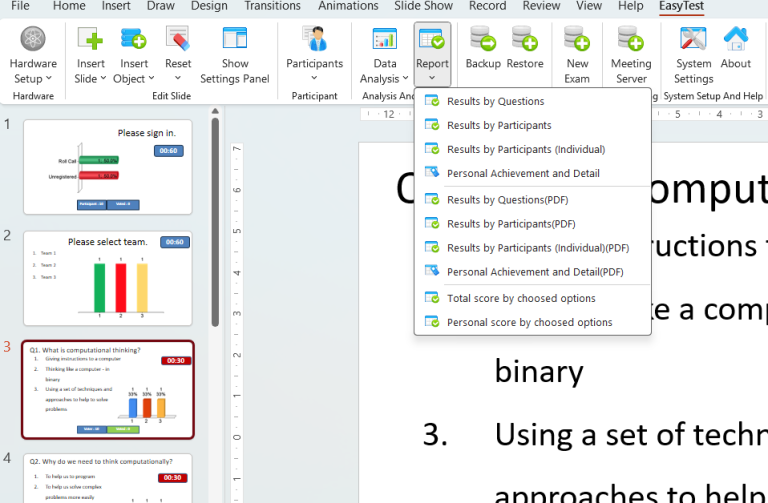The height and width of the screenshot is (503, 768).
Task: Switch to the Slide Show tab
Action: [424, 6]
